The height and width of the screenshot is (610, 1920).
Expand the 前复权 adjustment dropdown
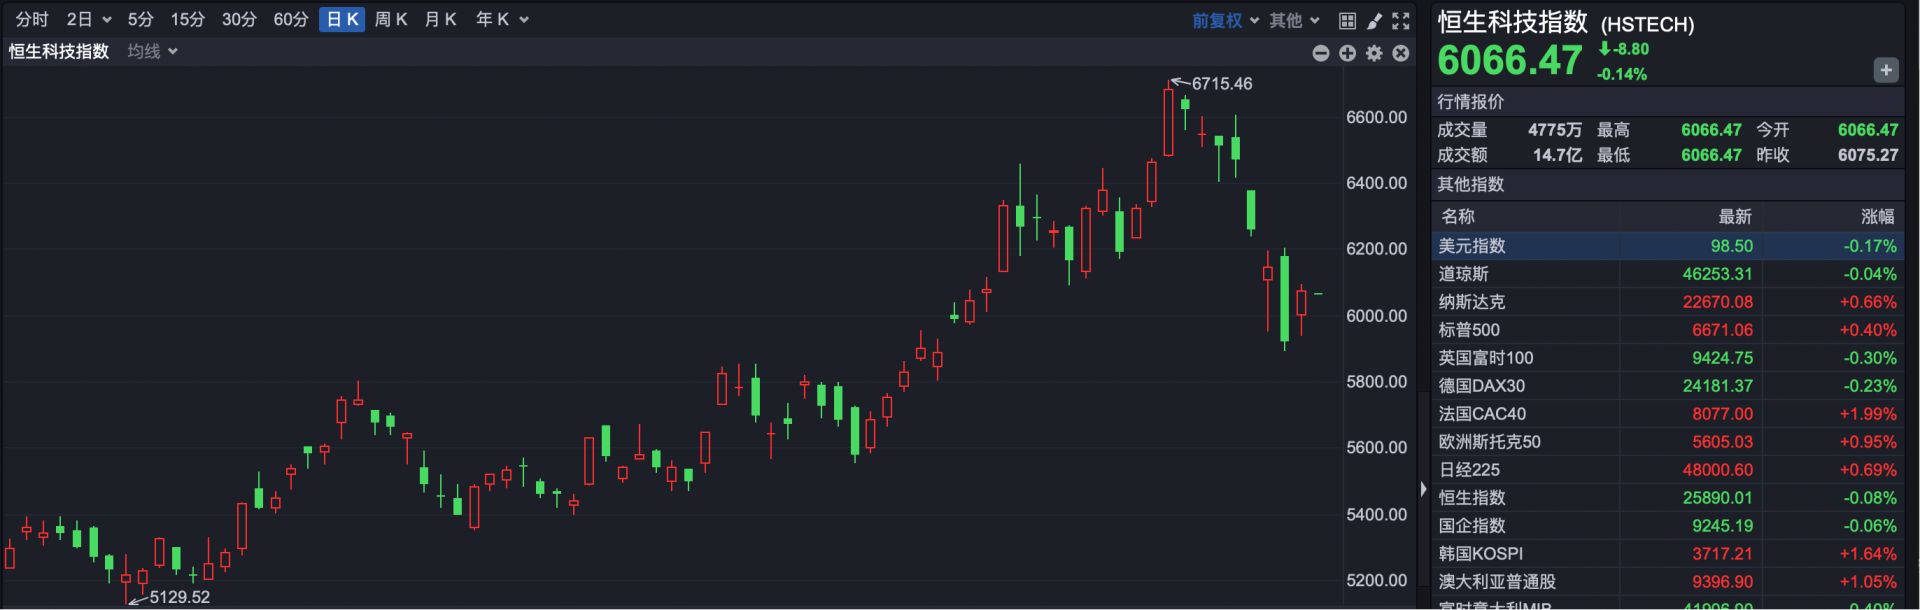(x=1225, y=20)
